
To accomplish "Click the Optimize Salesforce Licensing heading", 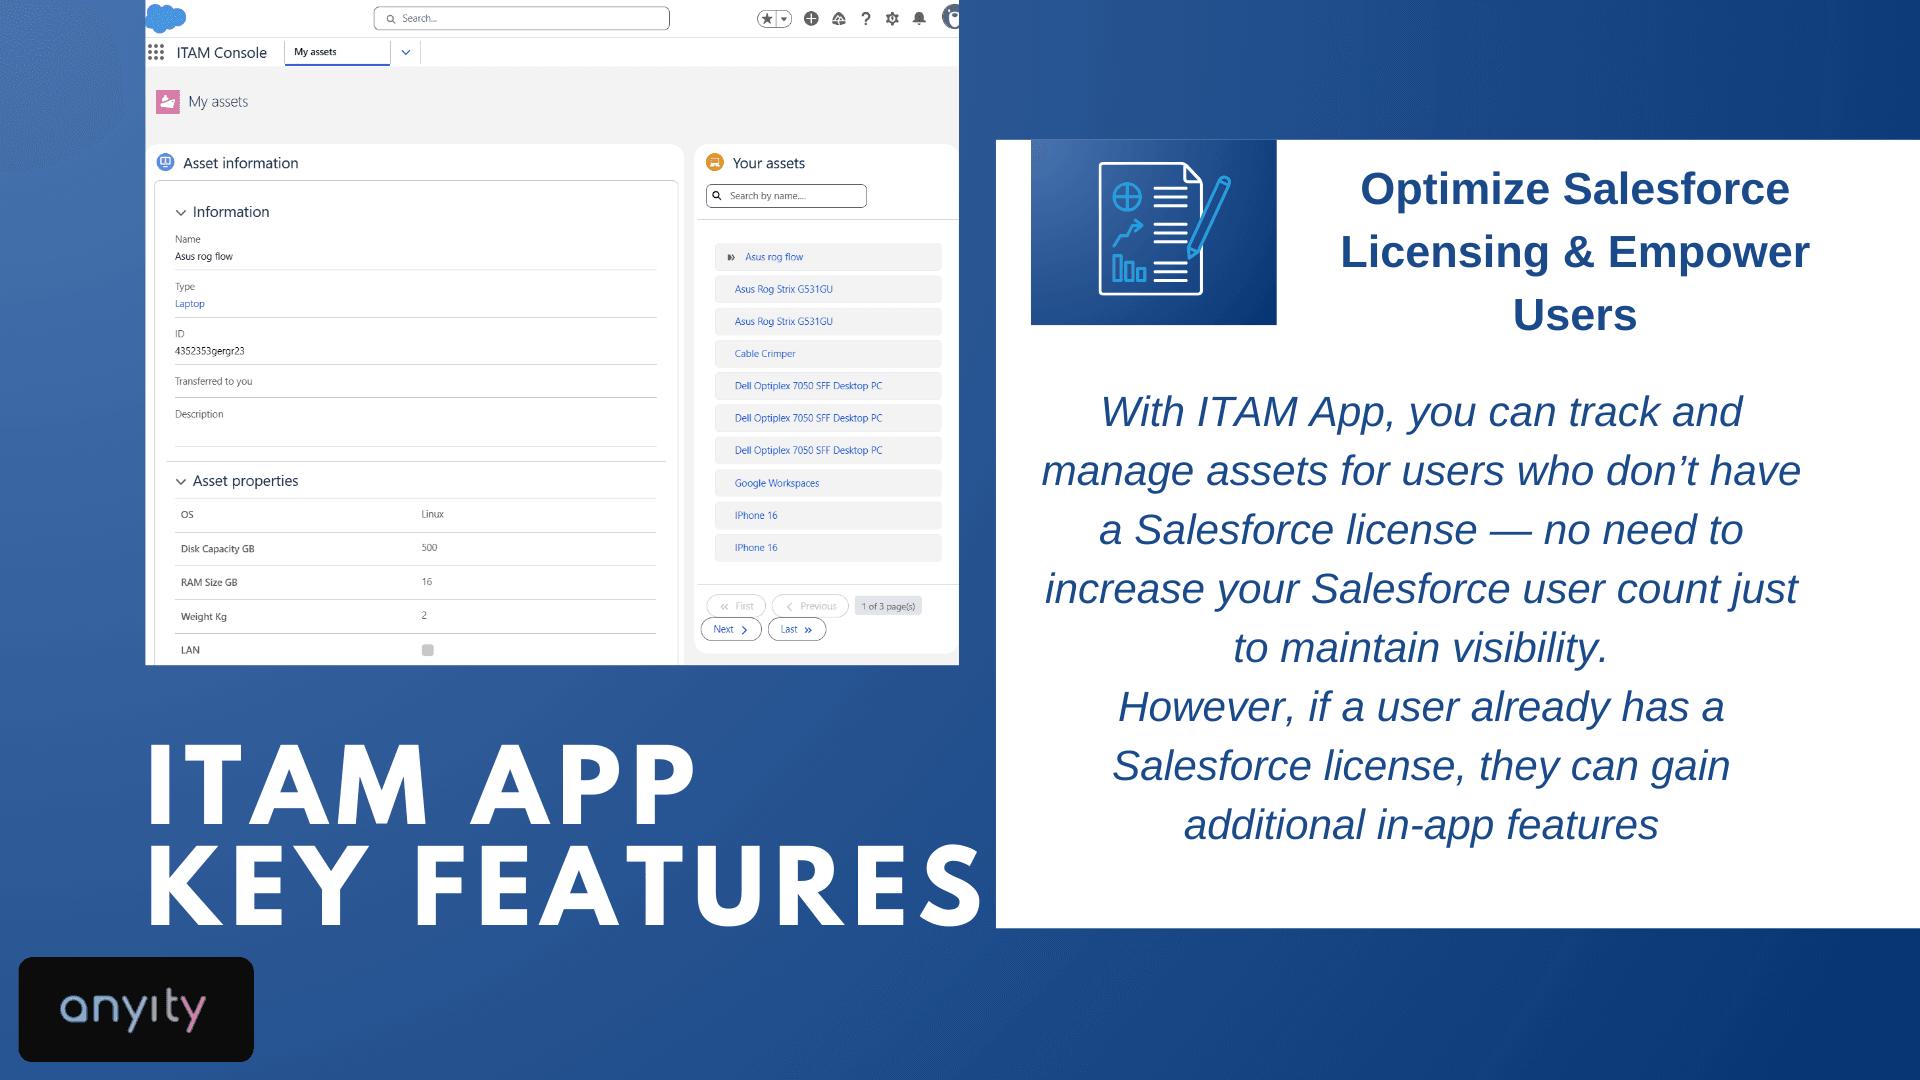I will coord(1575,252).
